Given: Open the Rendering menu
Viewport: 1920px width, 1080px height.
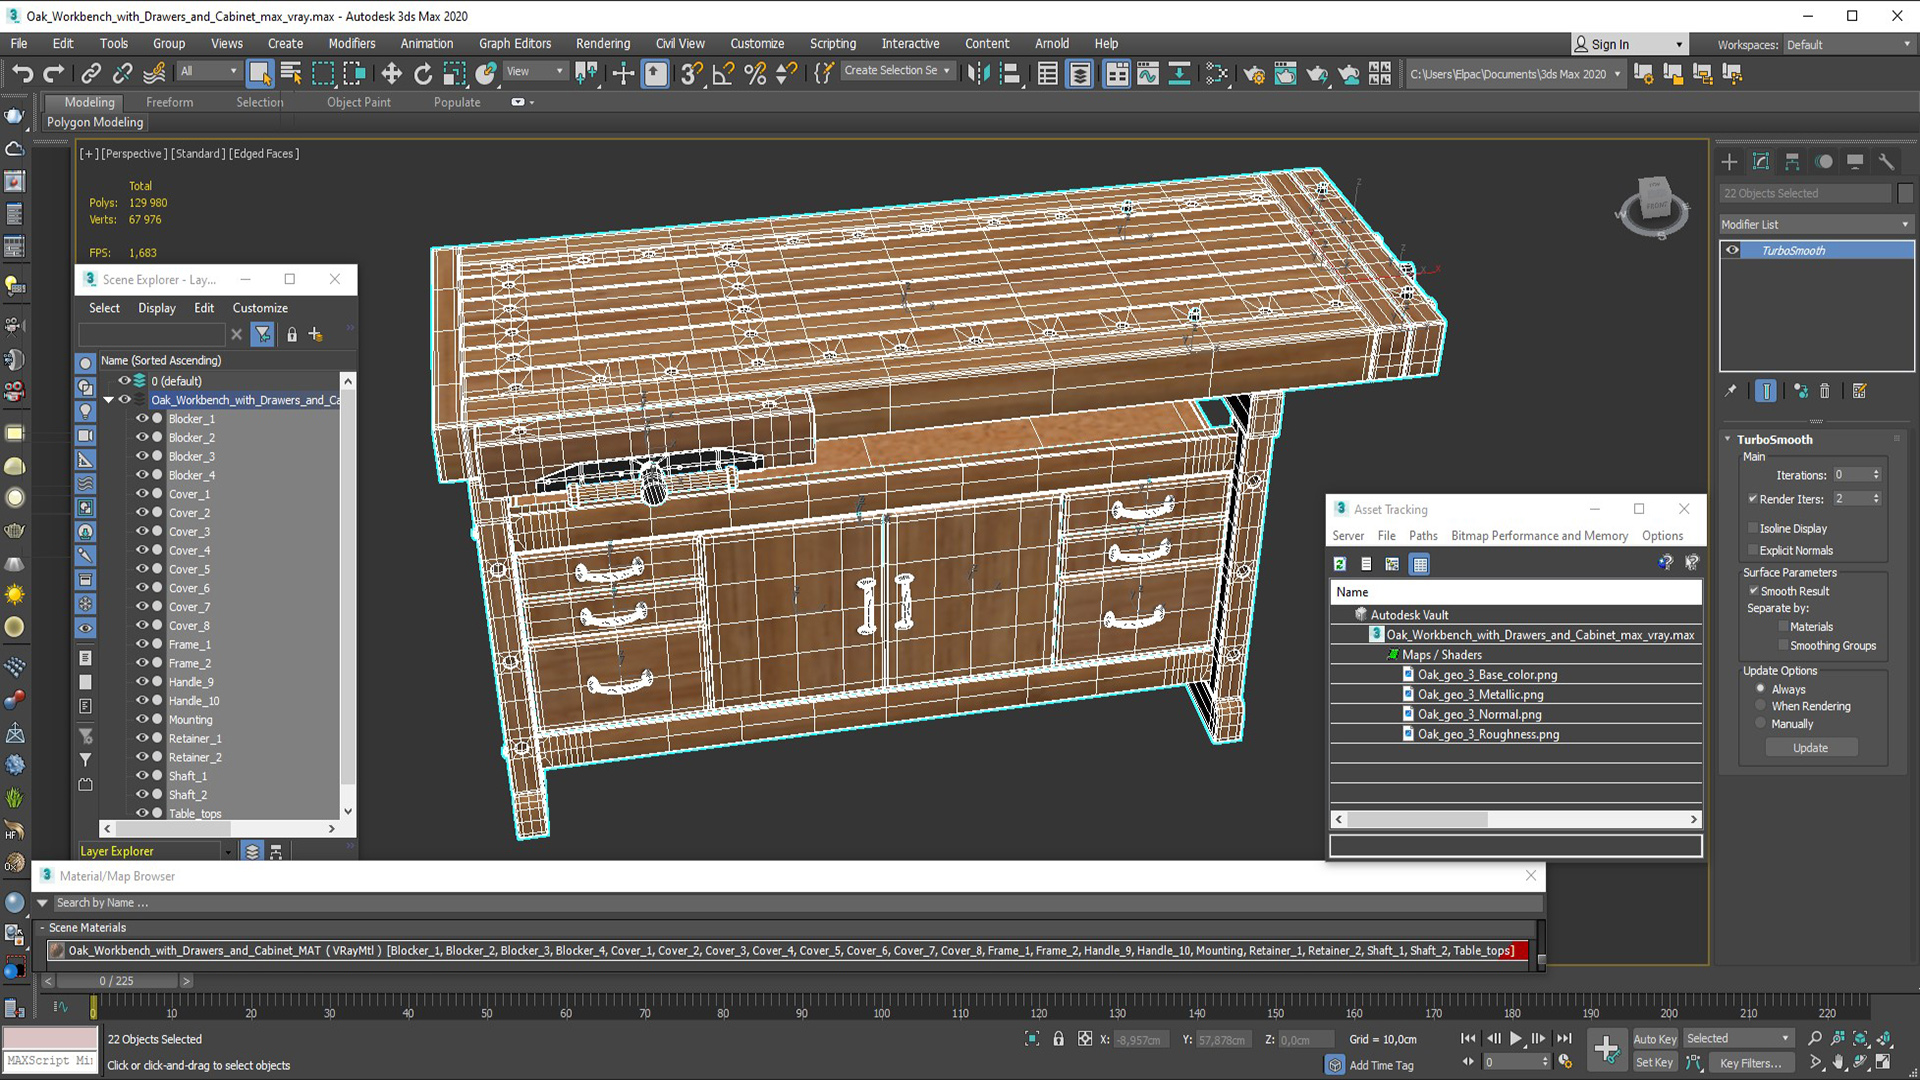Looking at the screenshot, I should pyautogui.click(x=603, y=43).
